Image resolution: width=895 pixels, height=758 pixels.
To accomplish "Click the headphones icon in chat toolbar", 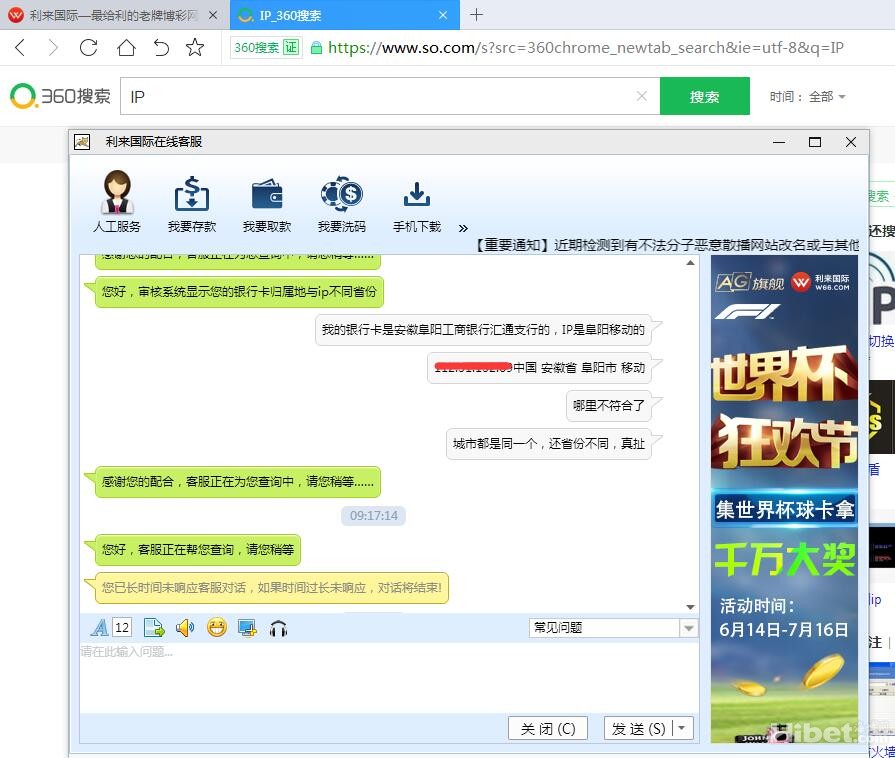I will (x=279, y=628).
